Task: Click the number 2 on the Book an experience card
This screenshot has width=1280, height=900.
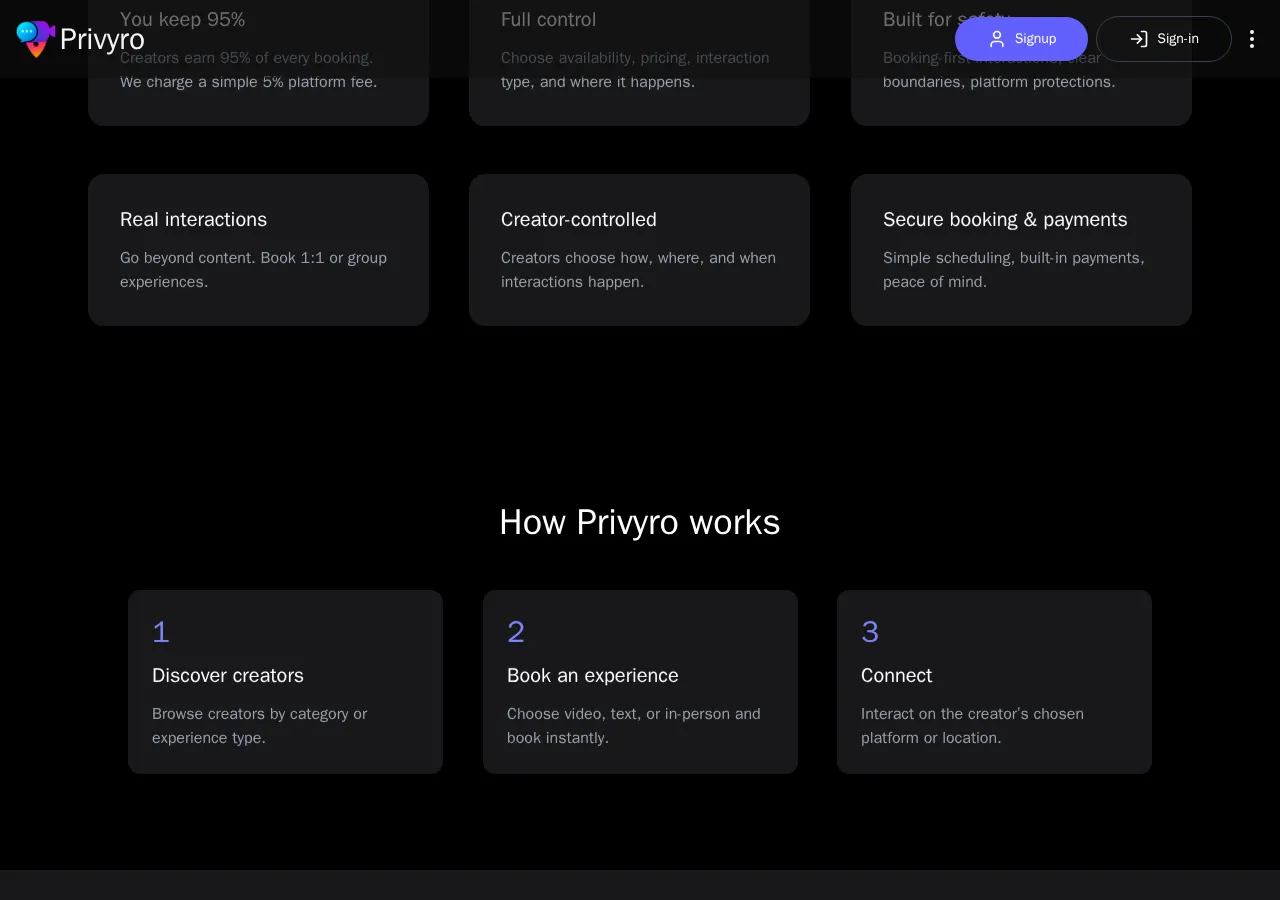Action: 516,632
